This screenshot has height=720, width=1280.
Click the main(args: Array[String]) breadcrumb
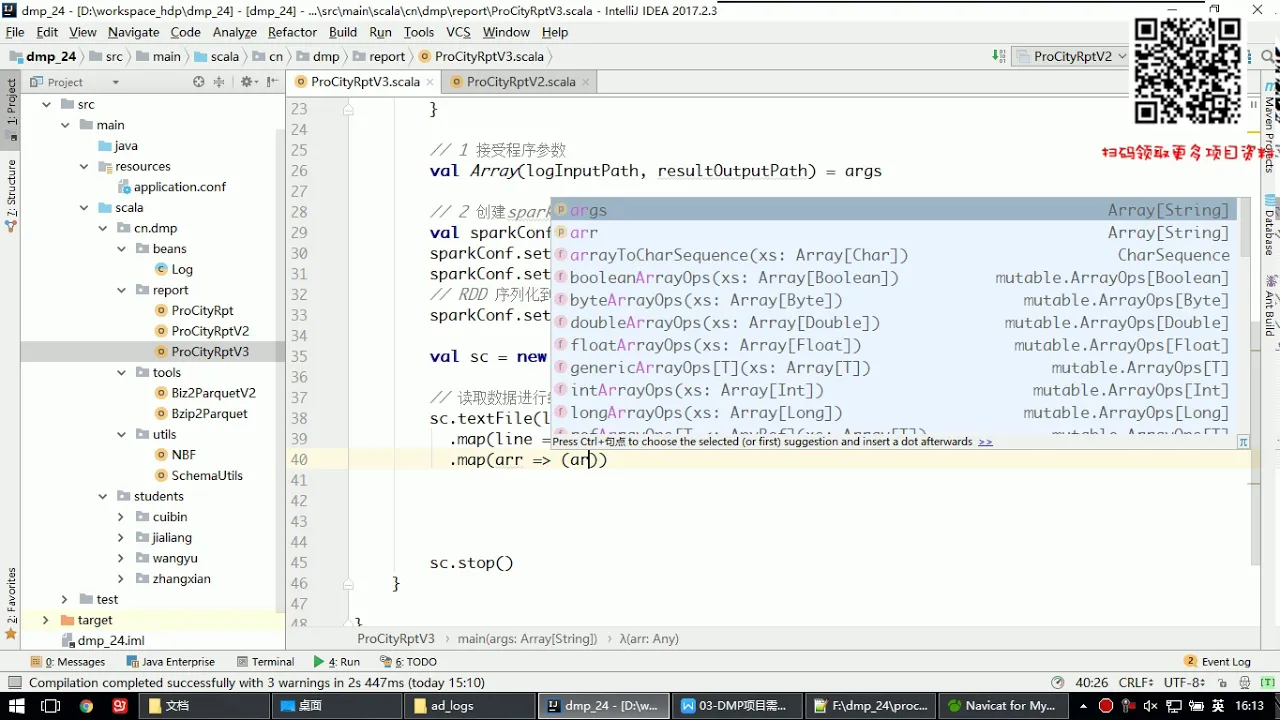tap(528, 638)
